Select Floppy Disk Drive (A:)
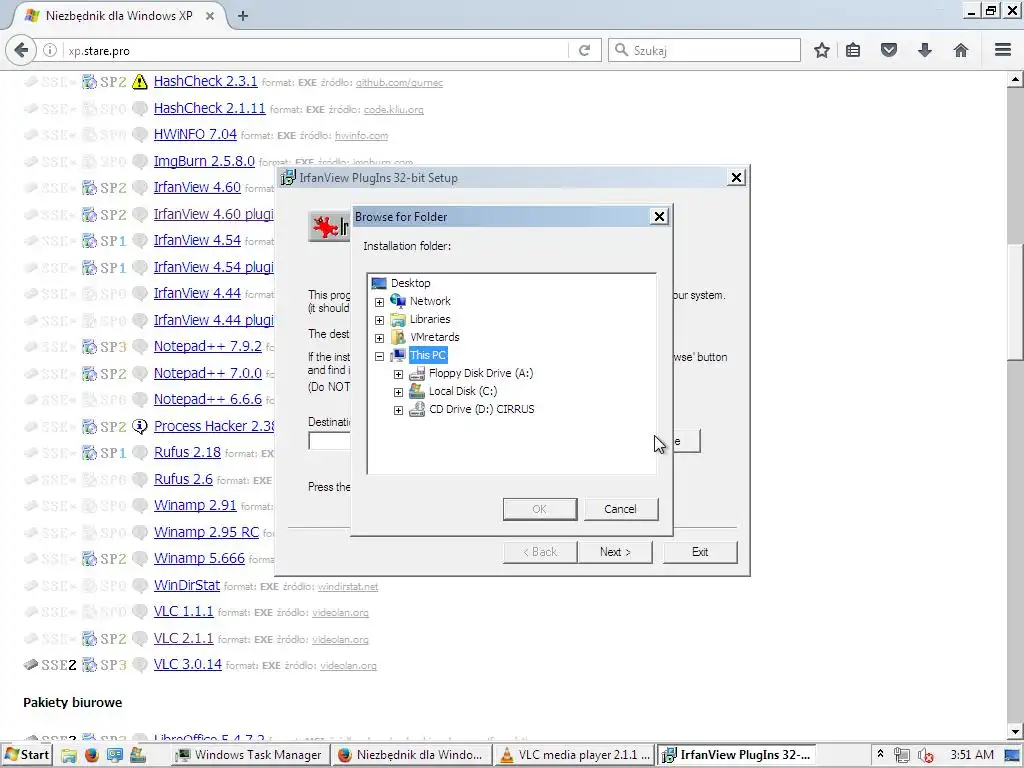The width and height of the screenshot is (1024, 768). 481,373
